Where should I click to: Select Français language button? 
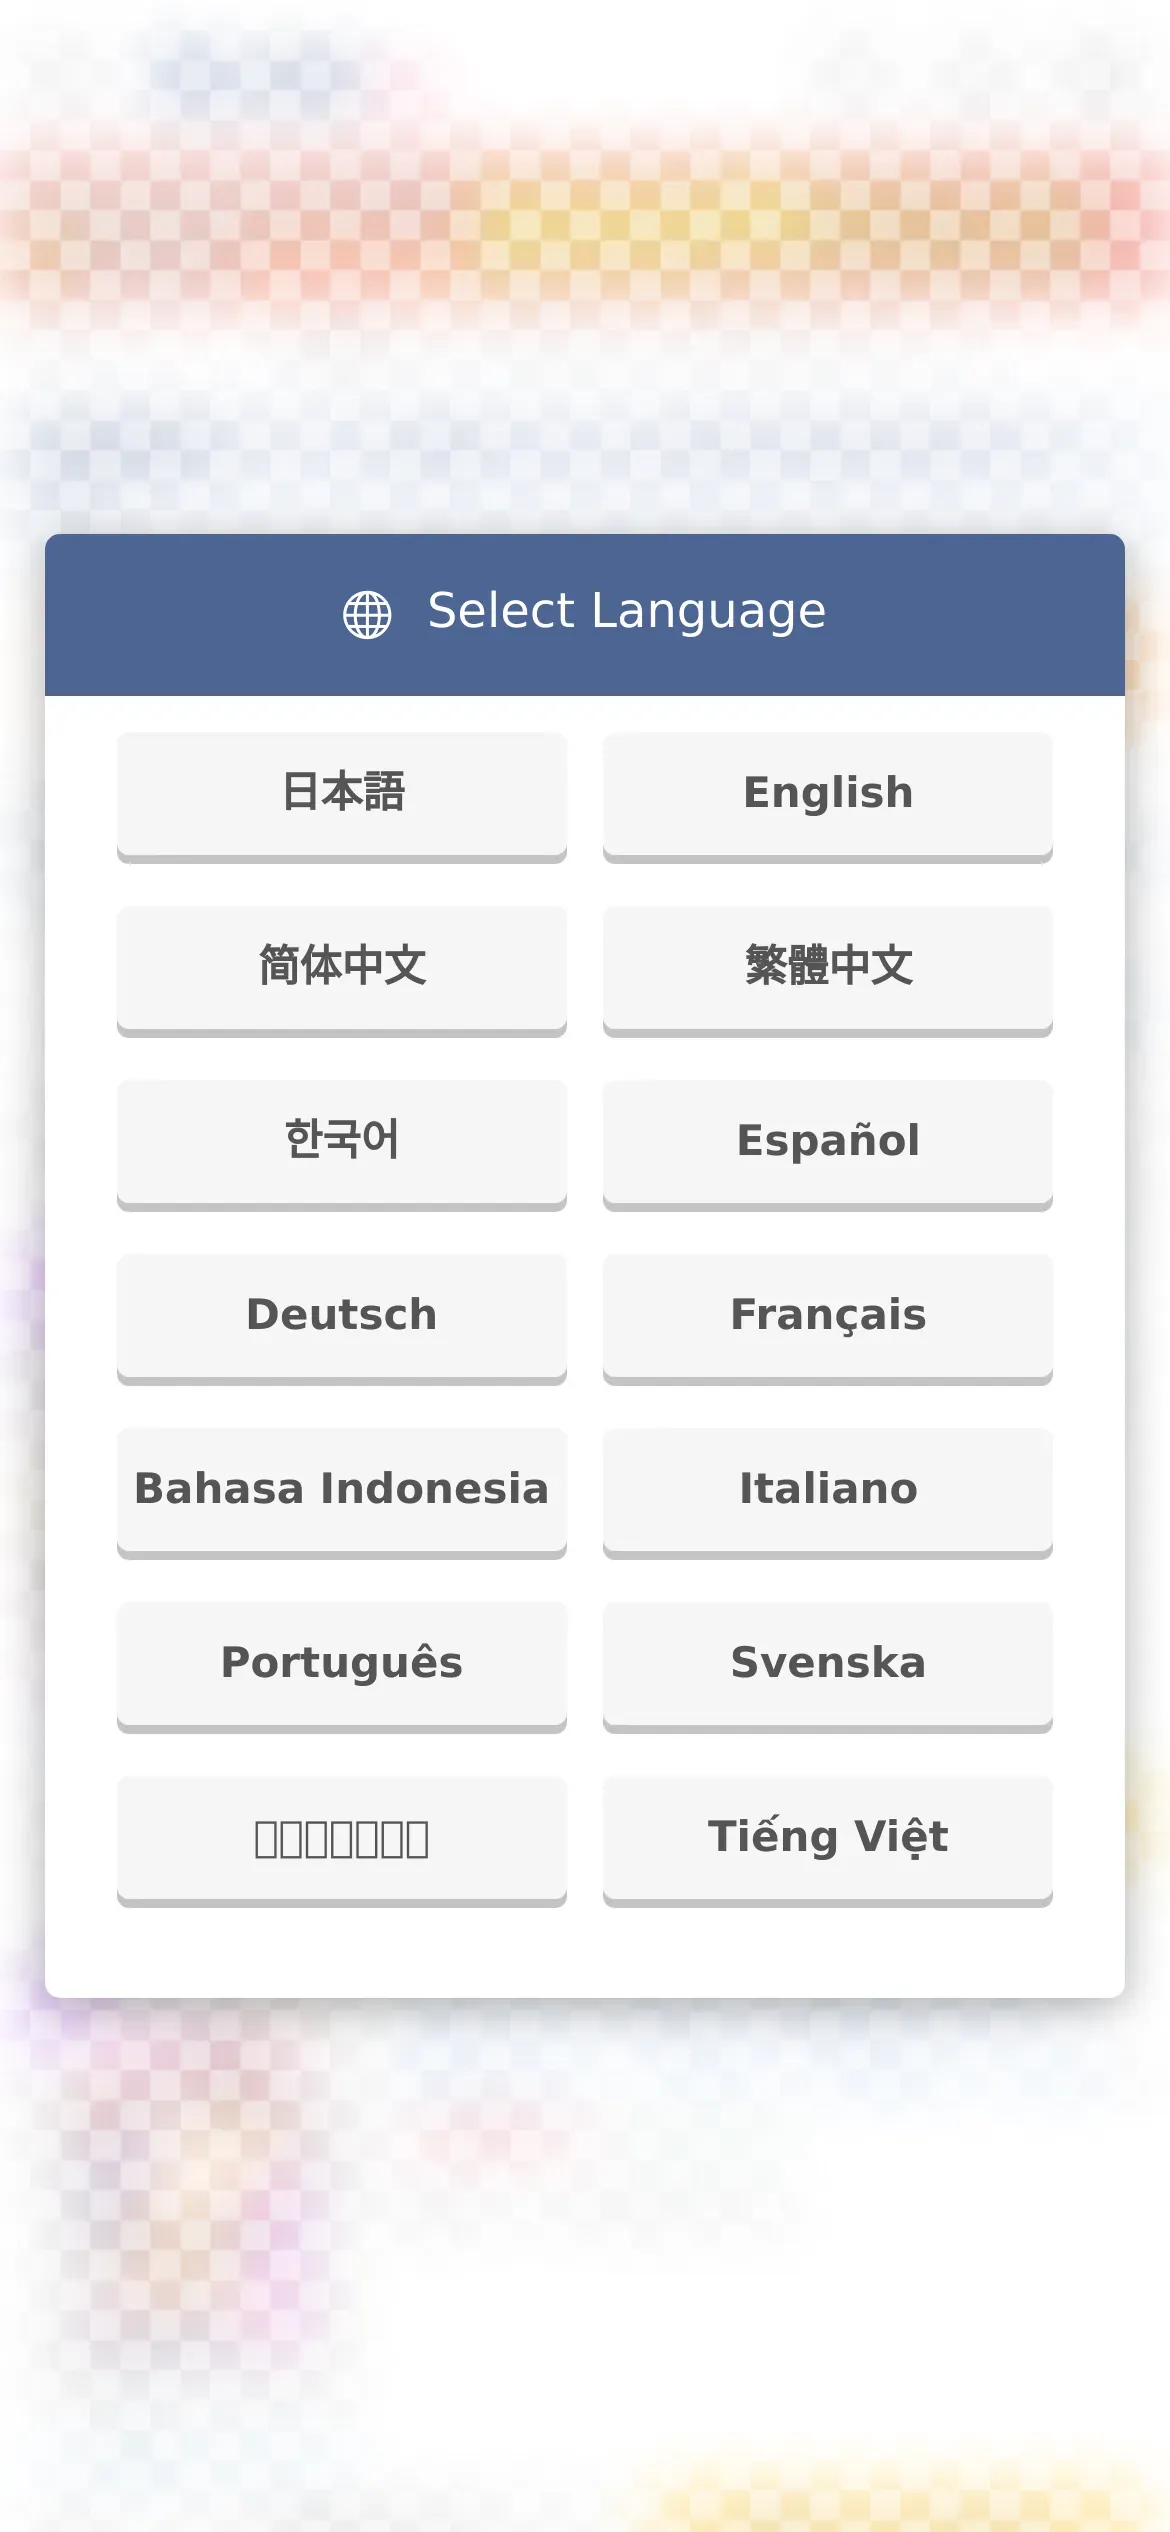pos(827,1316)
